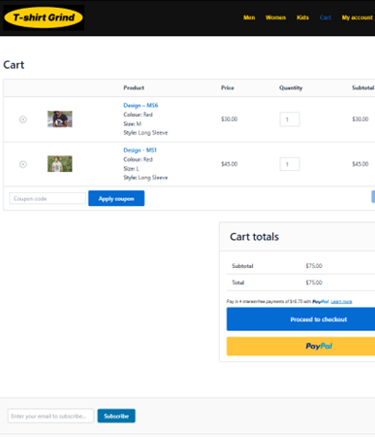Proceed to checkout
375x437 pixels.
click(301, 319)
